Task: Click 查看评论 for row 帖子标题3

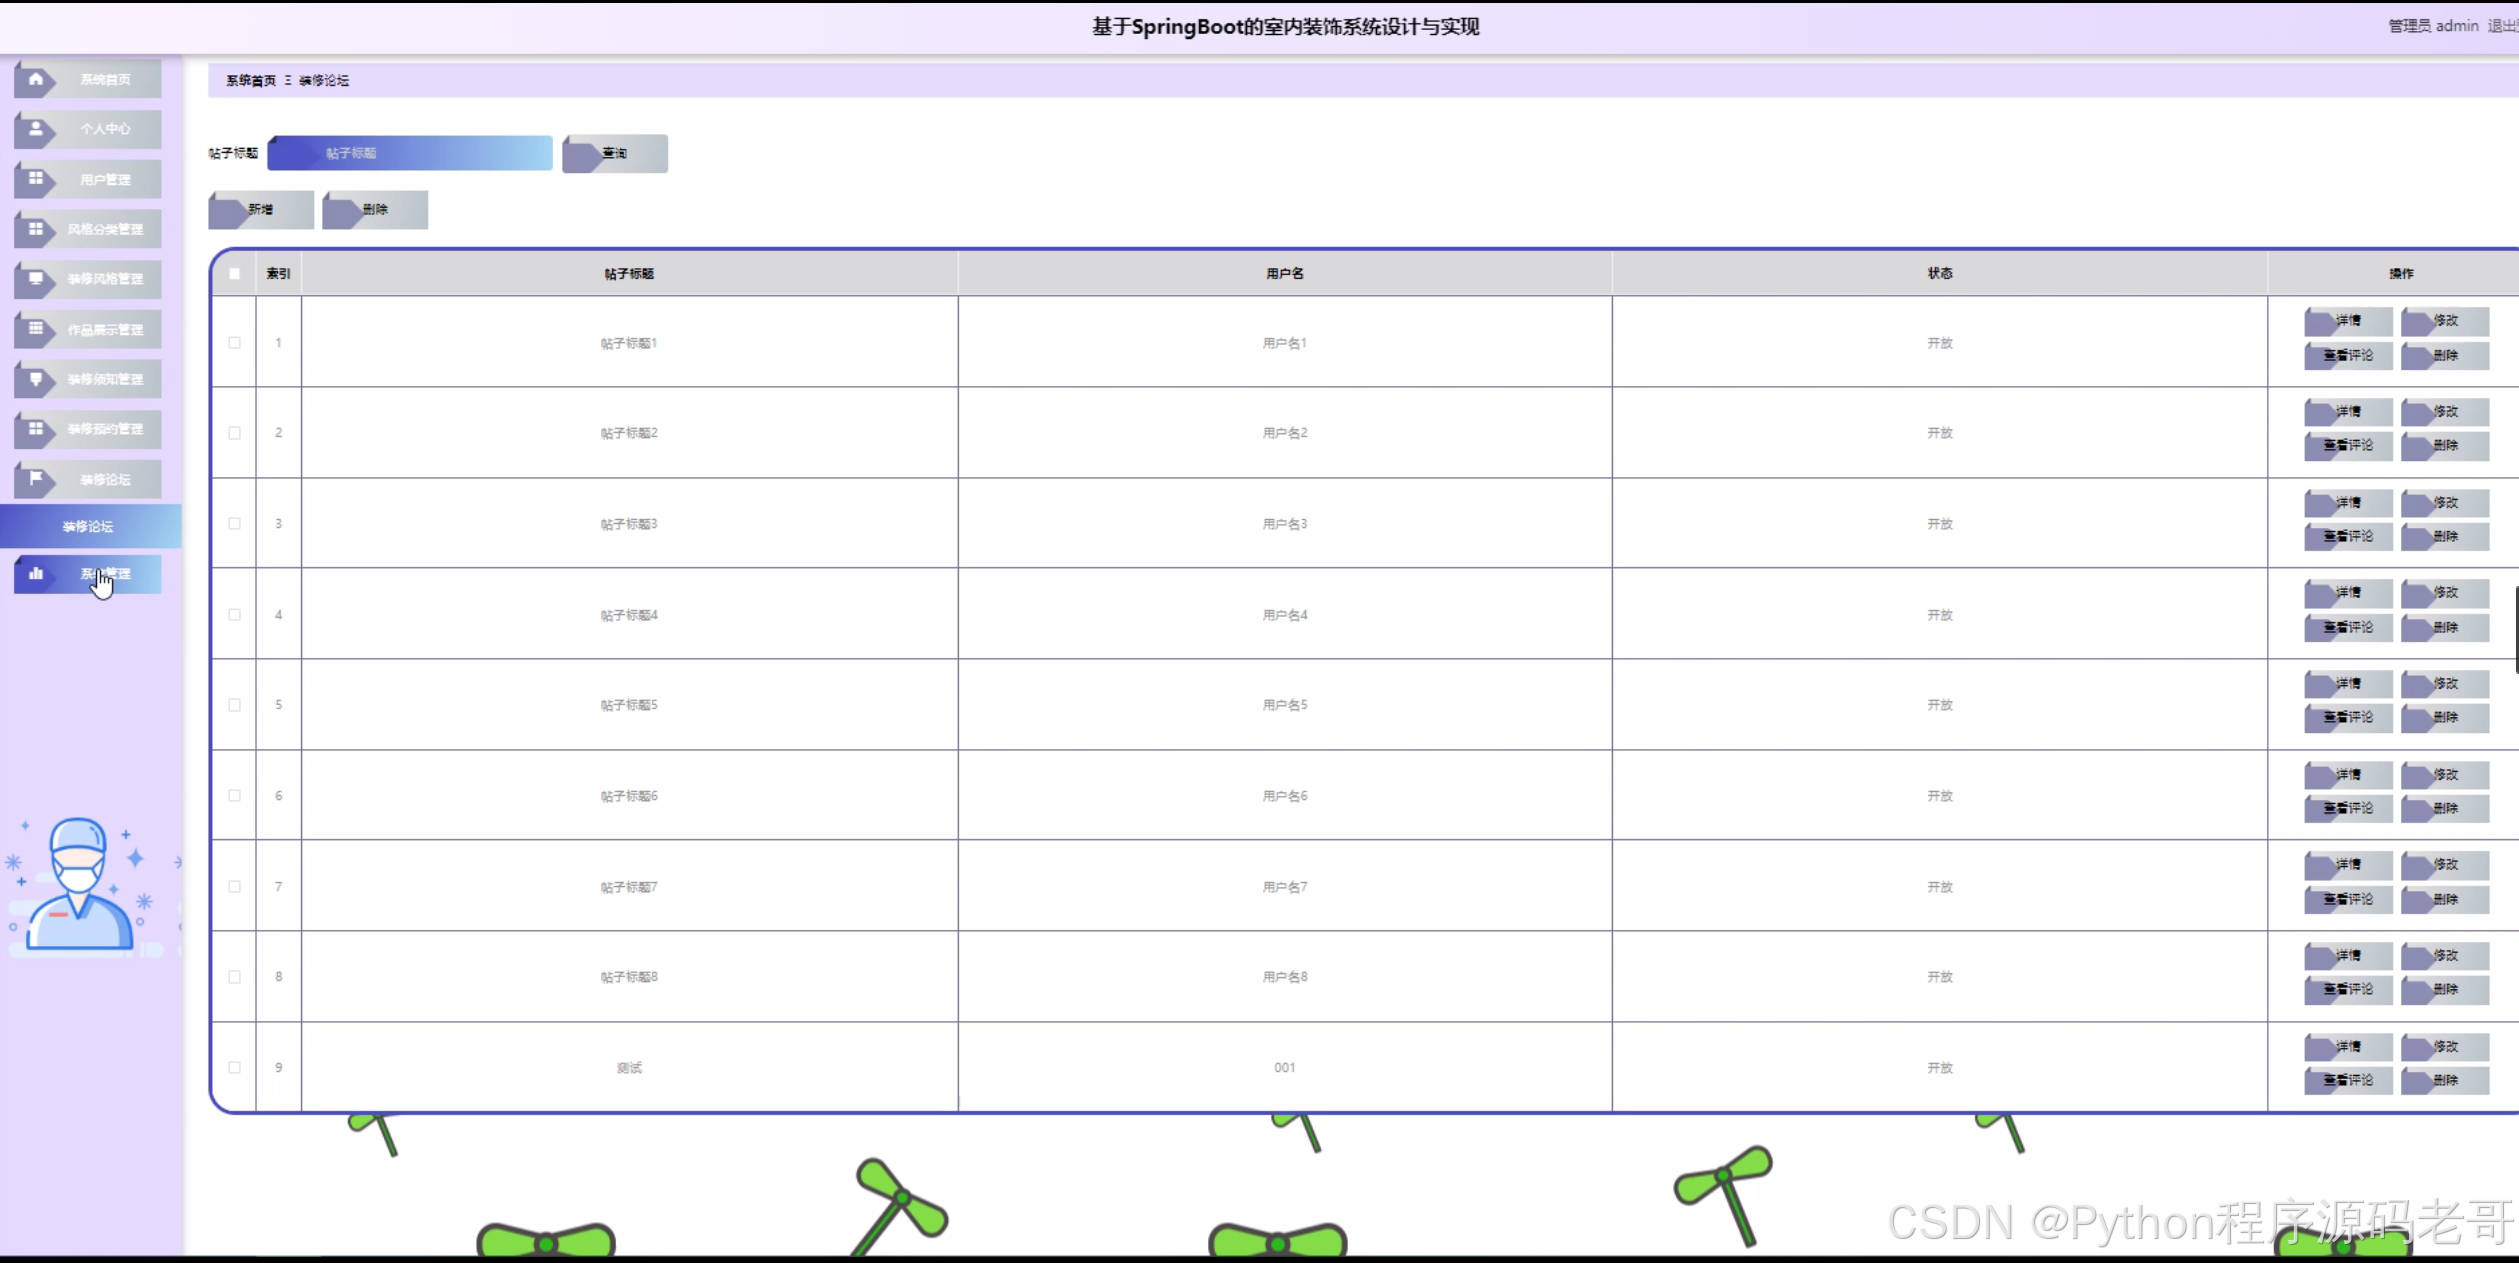Action: tap(2347, 536)
